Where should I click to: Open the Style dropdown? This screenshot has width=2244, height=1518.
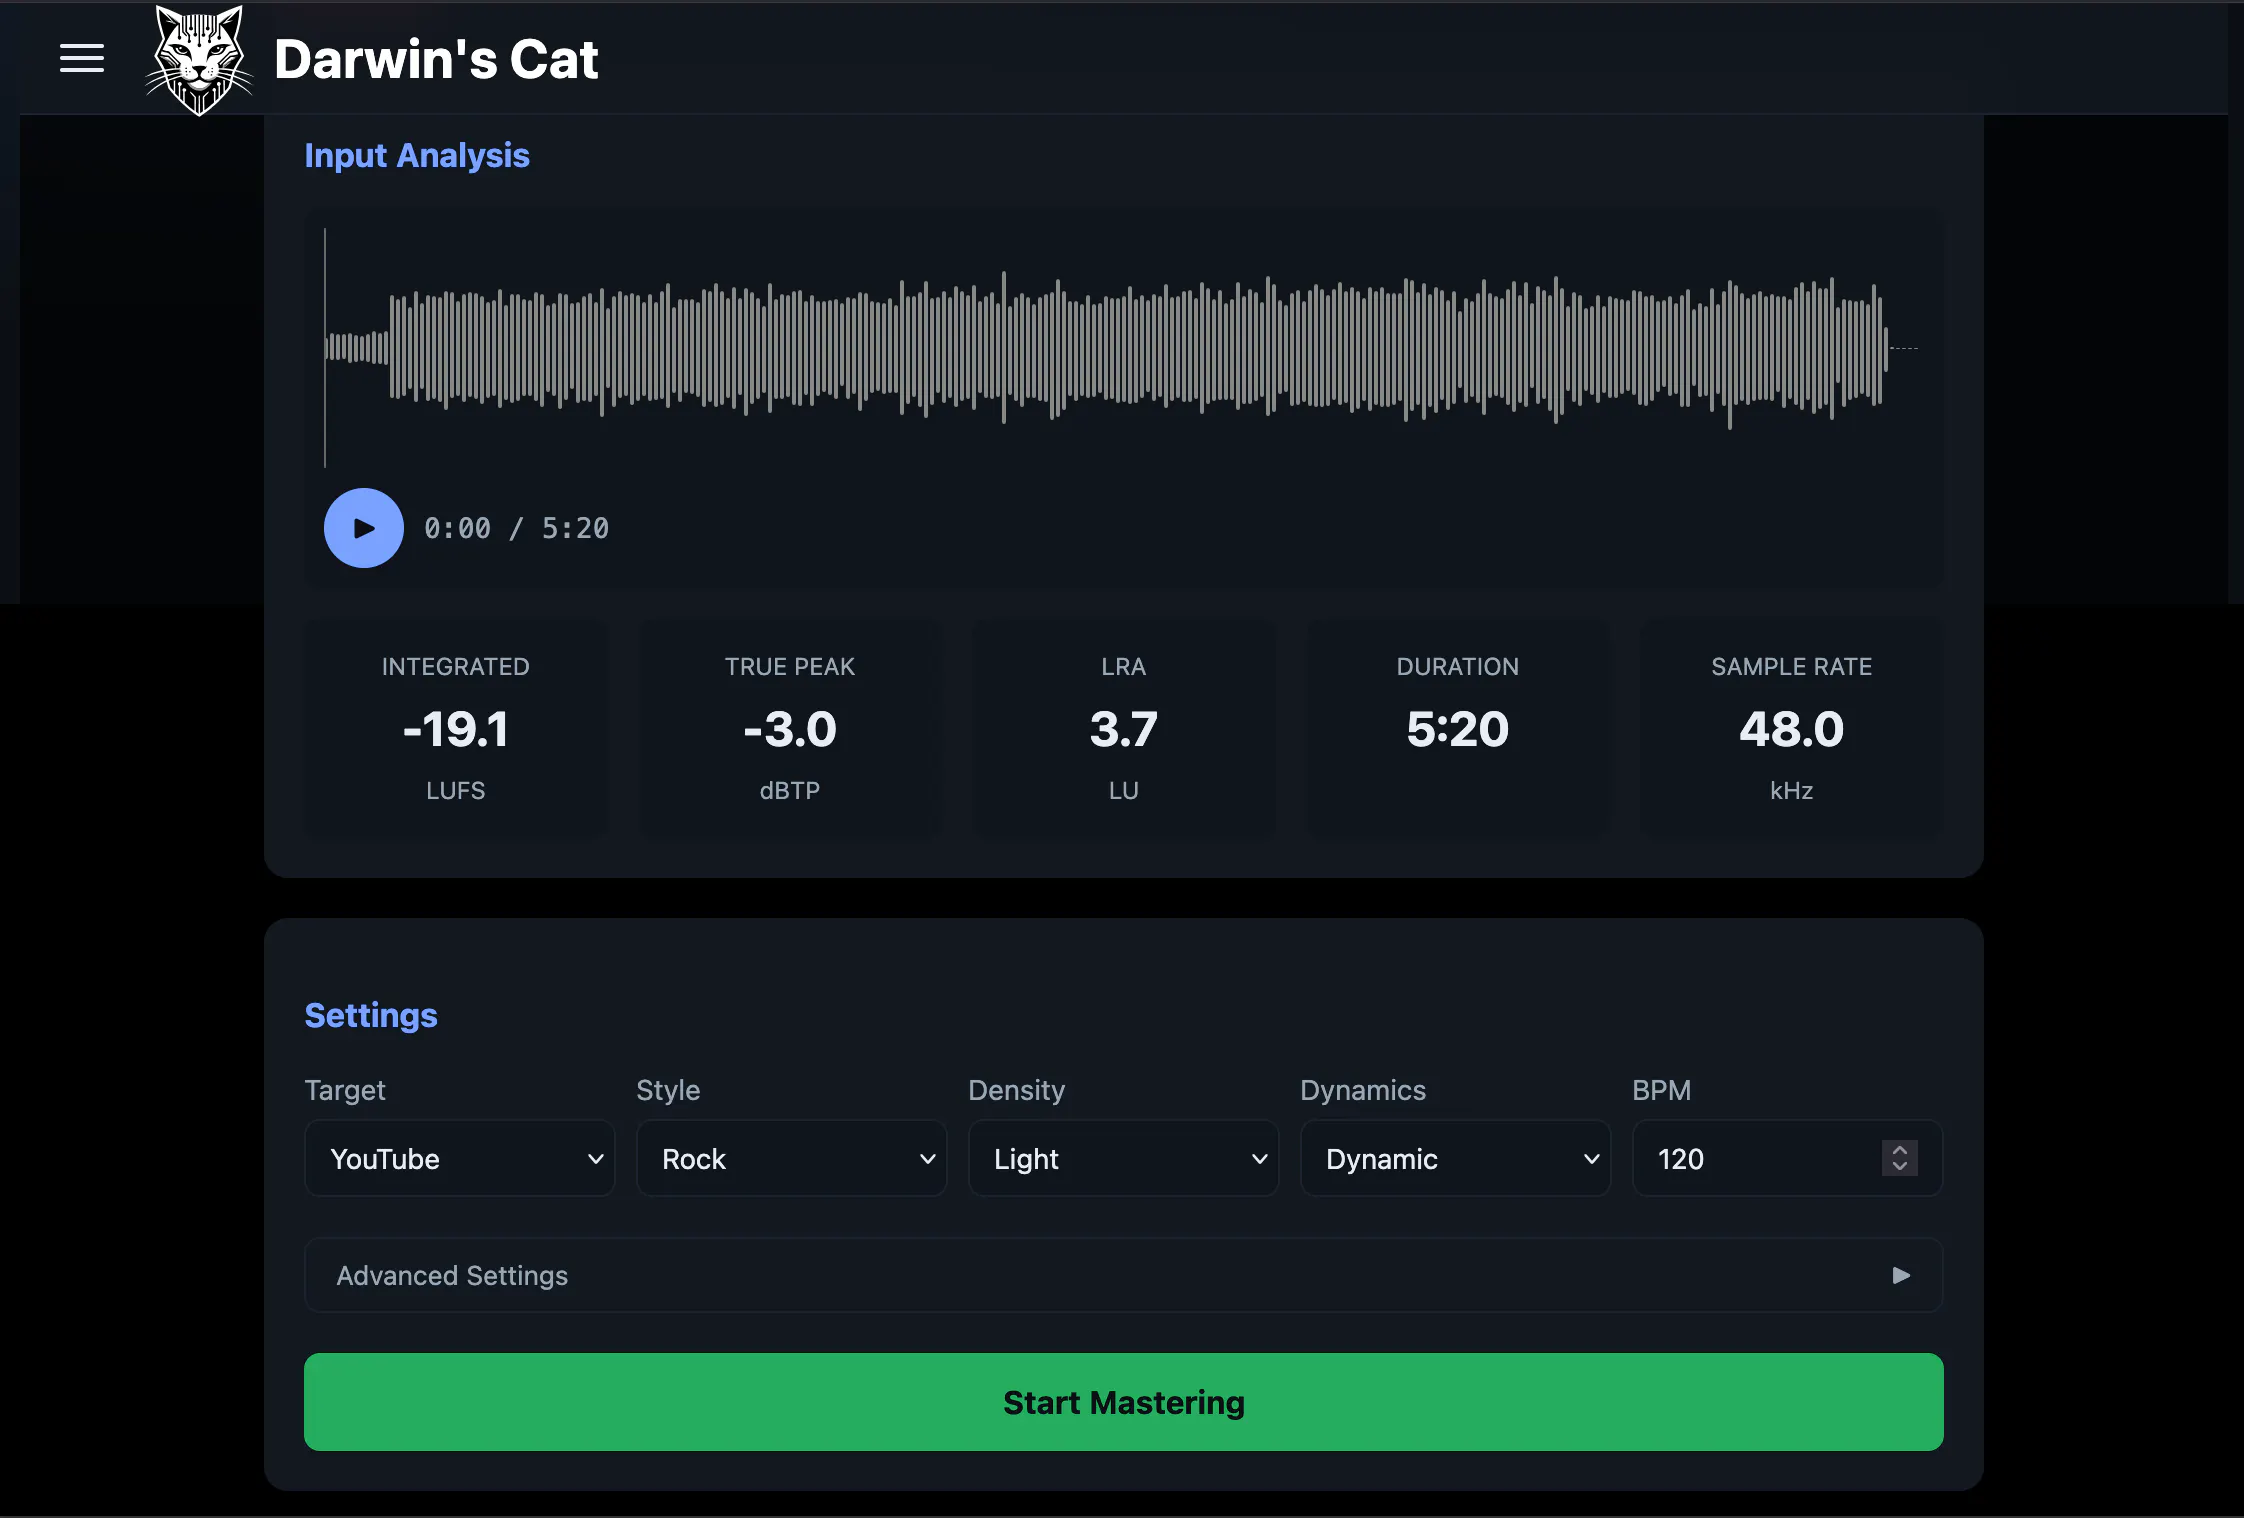[792, 1158]
